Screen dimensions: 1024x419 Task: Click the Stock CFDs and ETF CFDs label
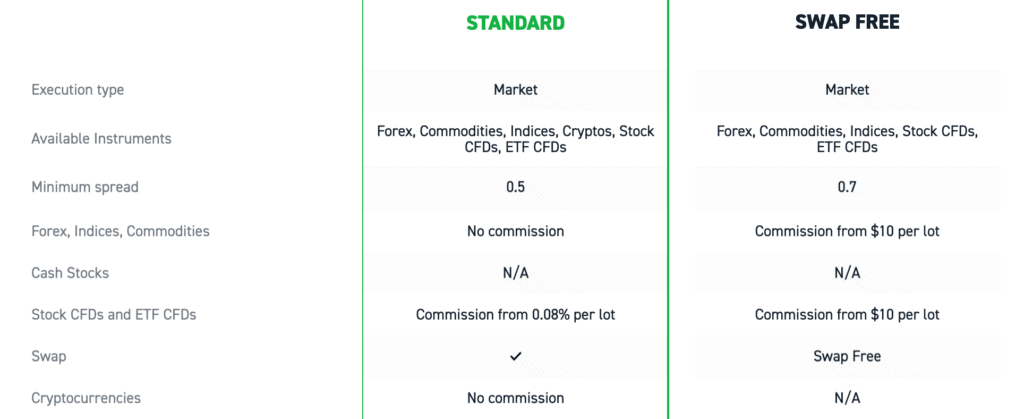pyautogui.click(x=114, y=315)
